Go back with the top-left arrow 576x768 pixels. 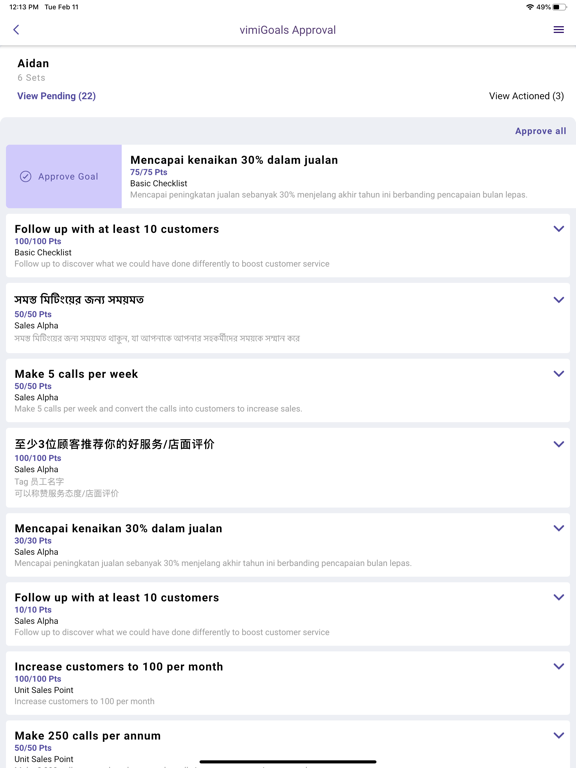(16, 30)
